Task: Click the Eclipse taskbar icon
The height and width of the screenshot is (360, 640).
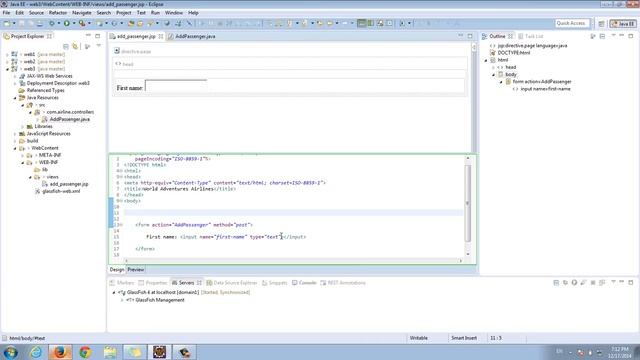Action: click(159, 352)
